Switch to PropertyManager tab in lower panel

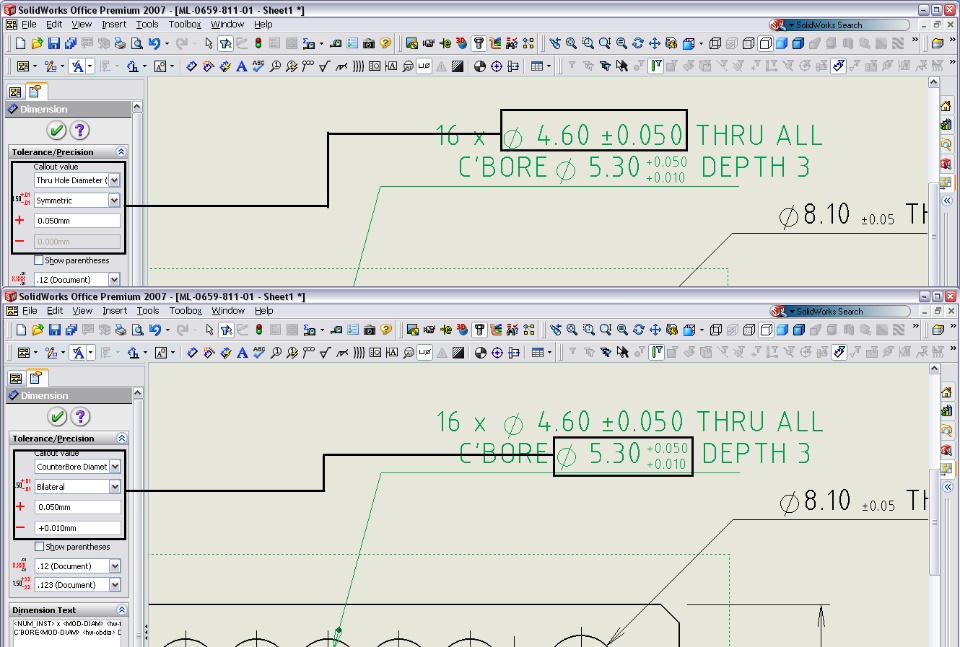coord(36,378)
